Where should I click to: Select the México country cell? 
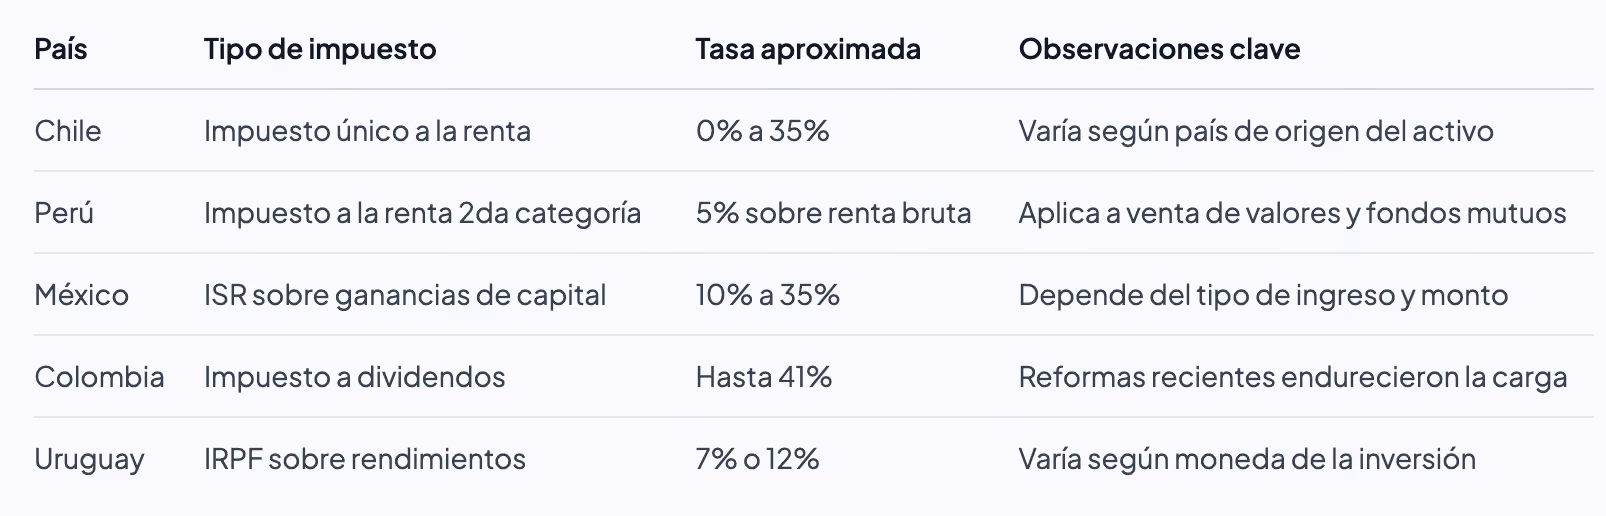[82, 295]
